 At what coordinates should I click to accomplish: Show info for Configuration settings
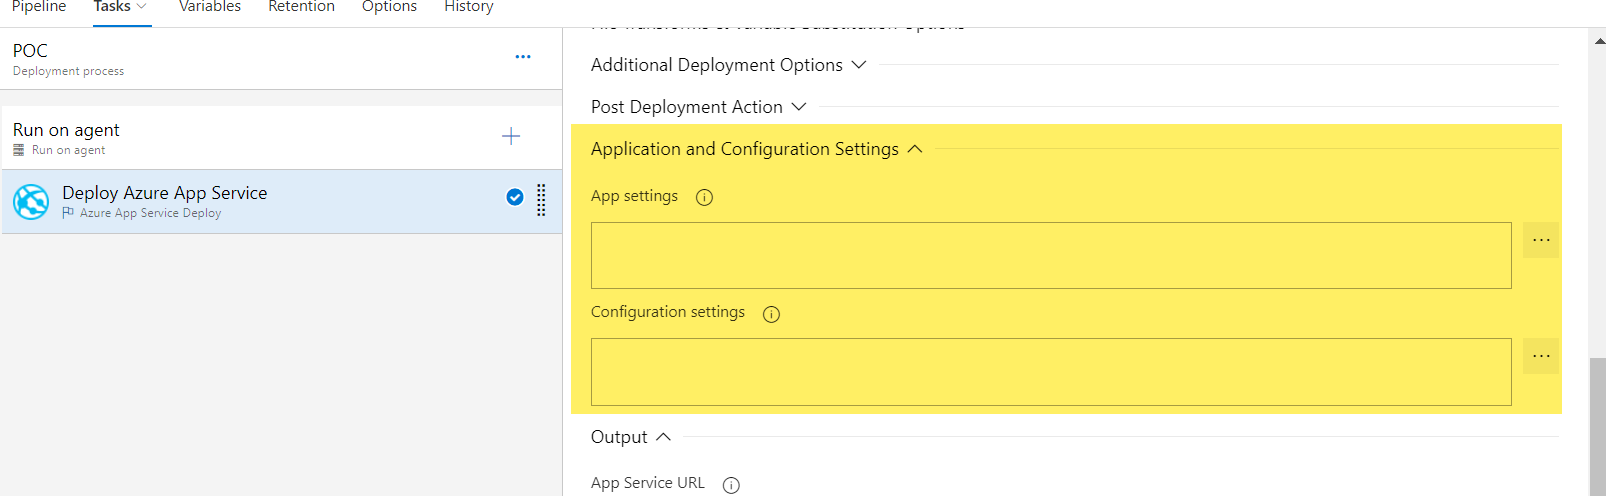[771, 314]
